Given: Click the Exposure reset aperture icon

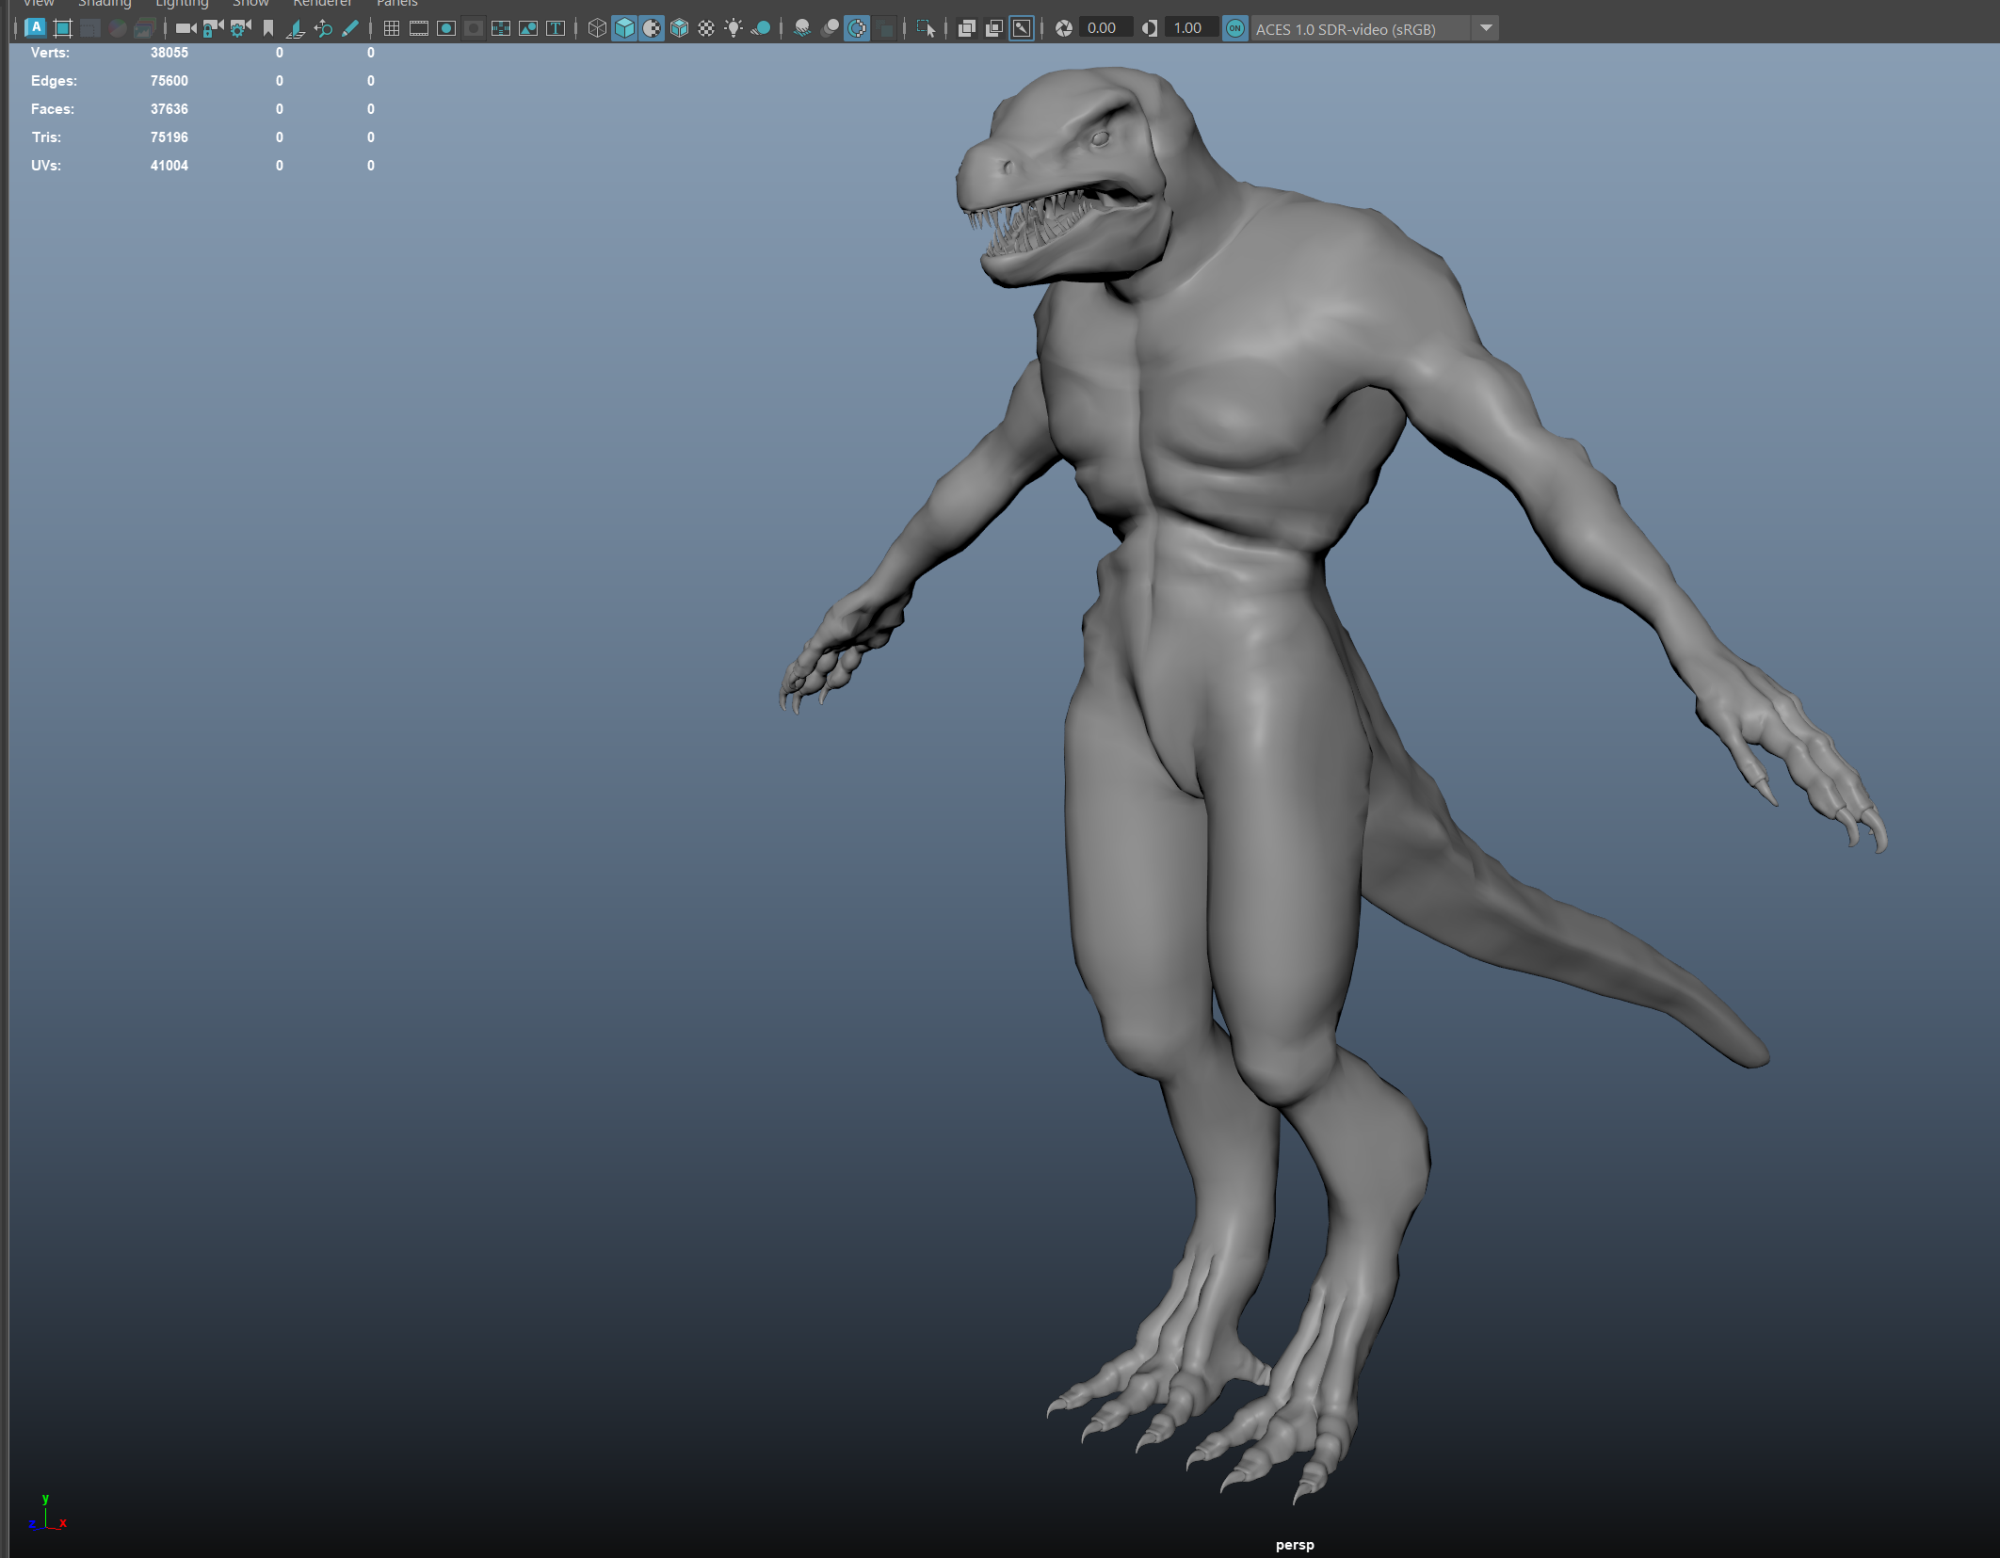Looking at the screenshot, I should click(x=1064, y=28).
